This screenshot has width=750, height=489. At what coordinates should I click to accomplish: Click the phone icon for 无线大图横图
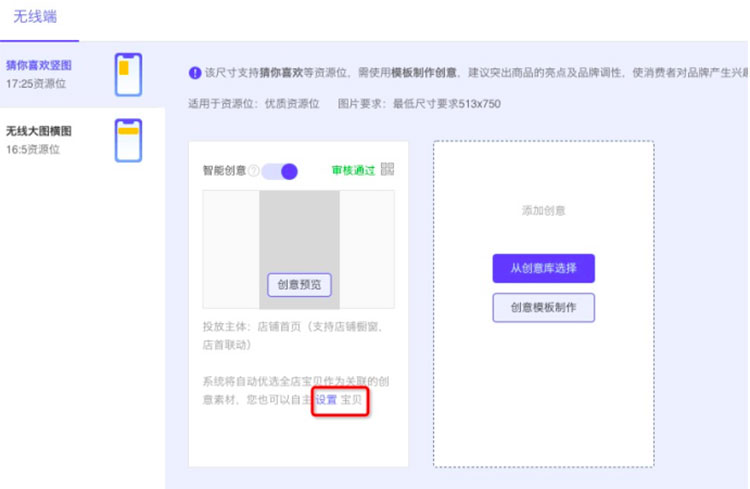[x=128, y=142]
